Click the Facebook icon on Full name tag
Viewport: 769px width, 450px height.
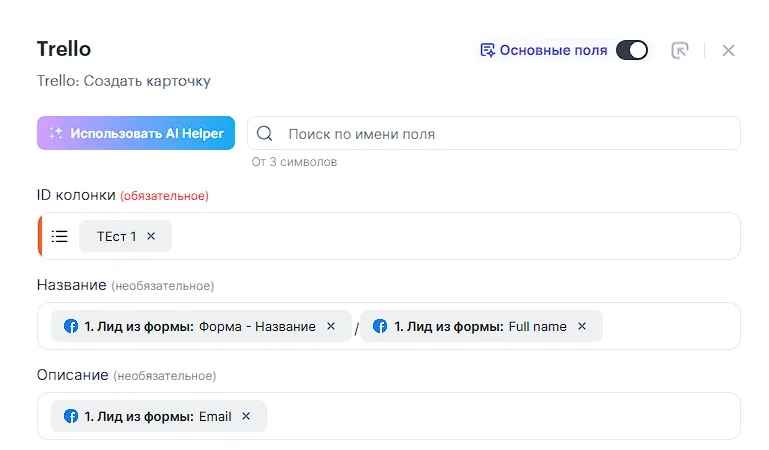380,326
